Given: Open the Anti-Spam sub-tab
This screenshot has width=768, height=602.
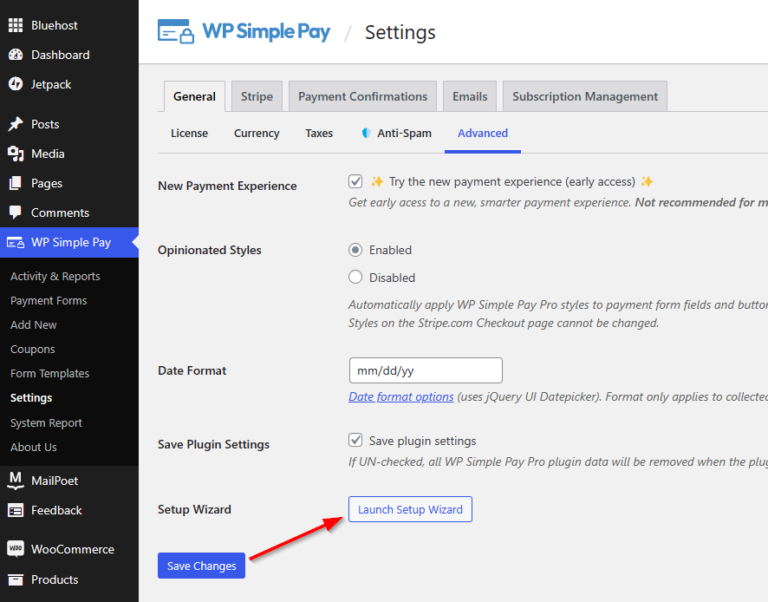Looking at the screenshot, I should click(x=396, y=133).
